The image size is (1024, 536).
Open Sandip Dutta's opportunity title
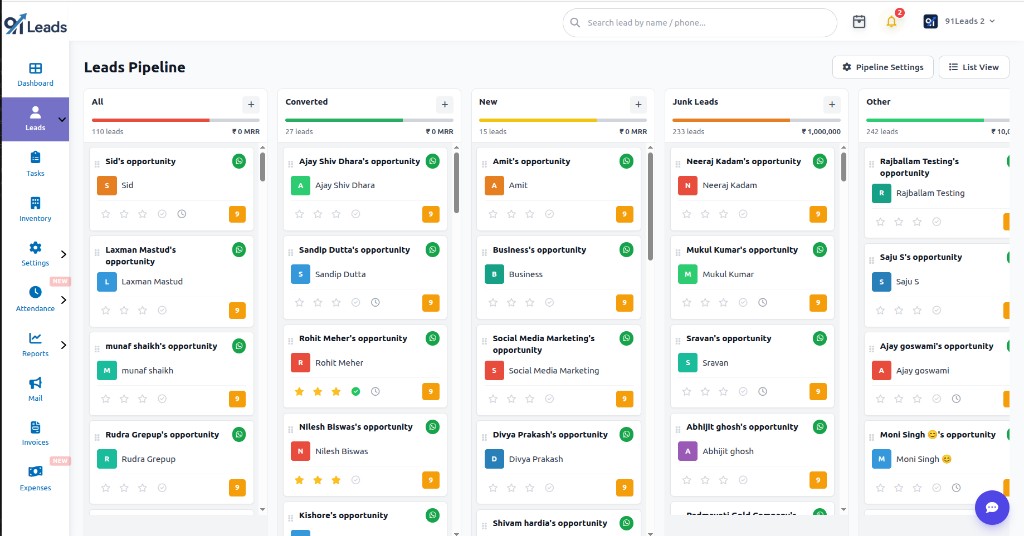click(x=355, y=250)
